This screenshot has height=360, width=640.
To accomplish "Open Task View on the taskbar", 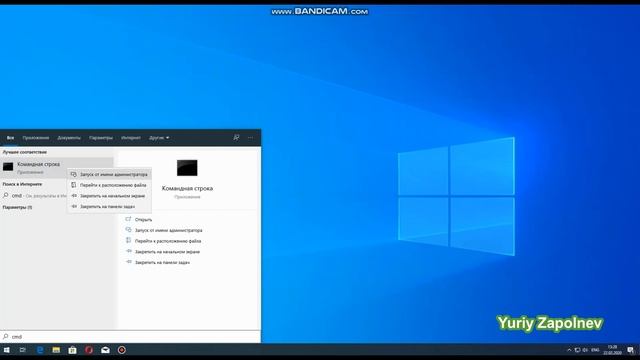I will tap(23, 350).
